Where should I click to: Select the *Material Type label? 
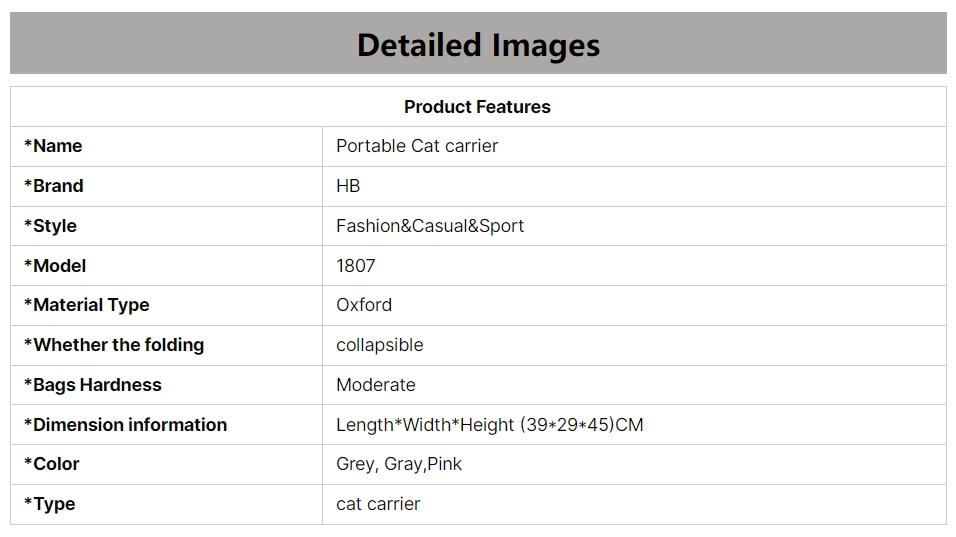[87, 305]
